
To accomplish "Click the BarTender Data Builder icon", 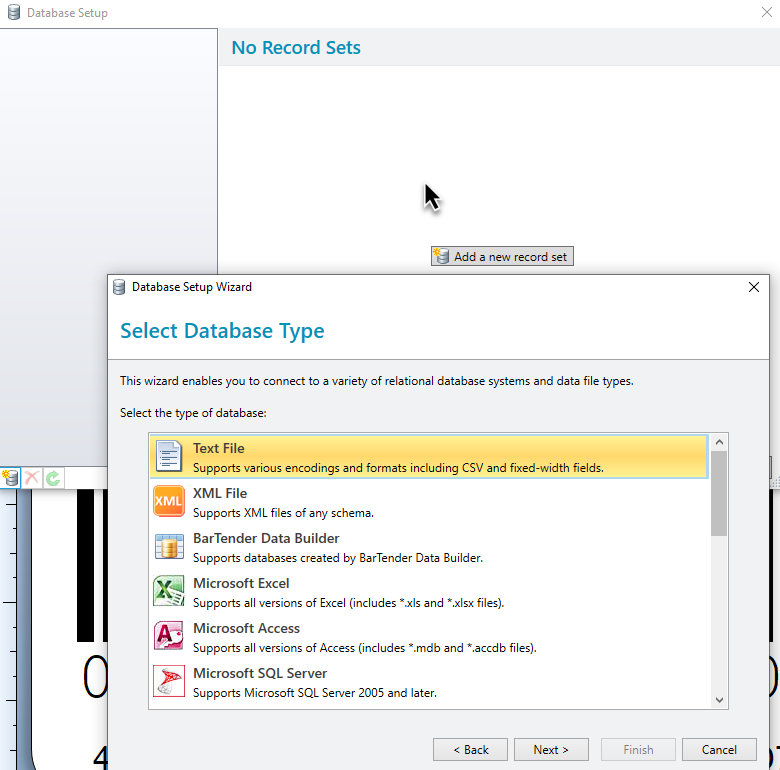I will coord(169,546).
